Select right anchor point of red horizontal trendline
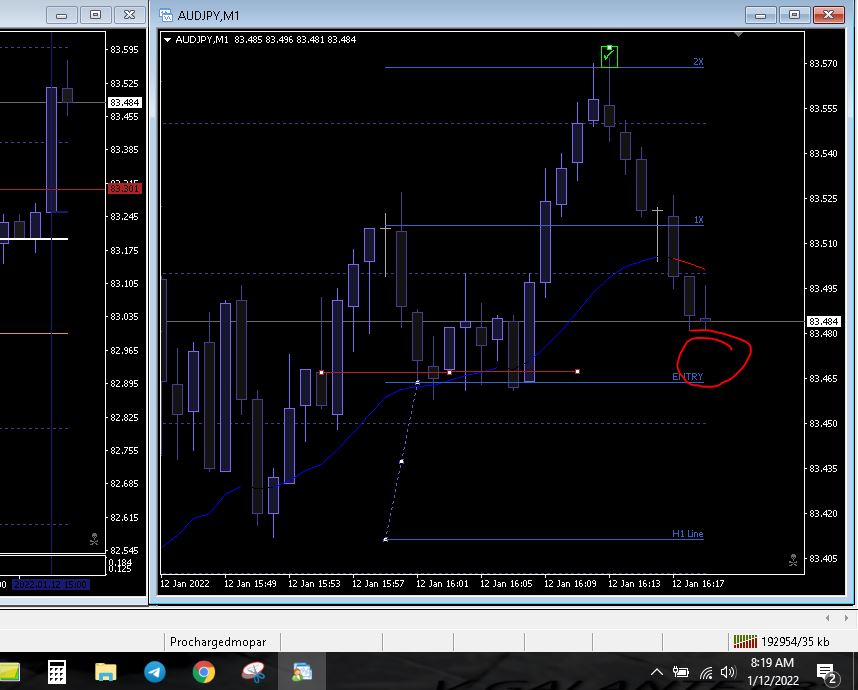This screenshot has height=690, width=858. pyautogui.click(x=577, y=372)
